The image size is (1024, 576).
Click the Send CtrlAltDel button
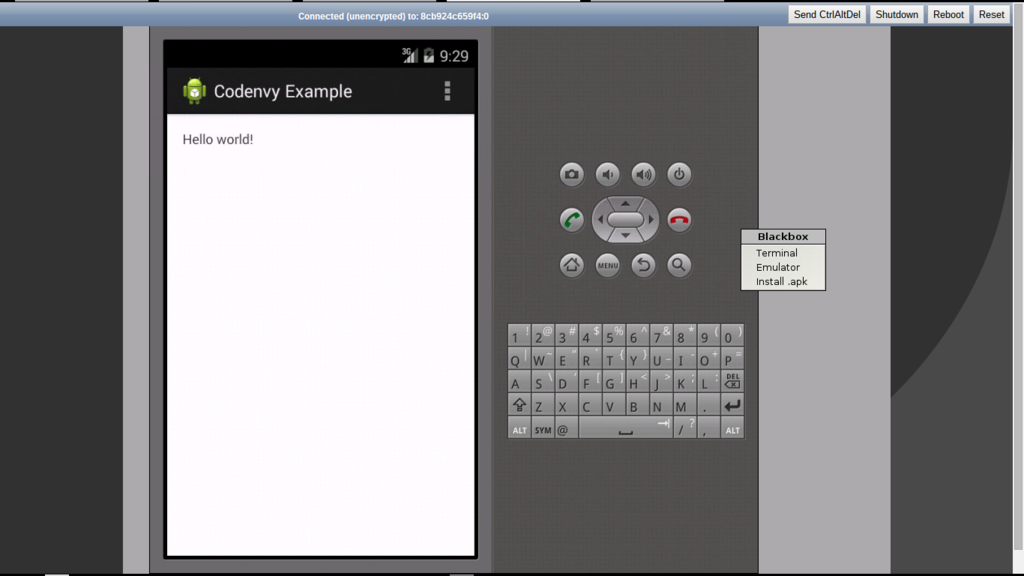tap(827, 14)
